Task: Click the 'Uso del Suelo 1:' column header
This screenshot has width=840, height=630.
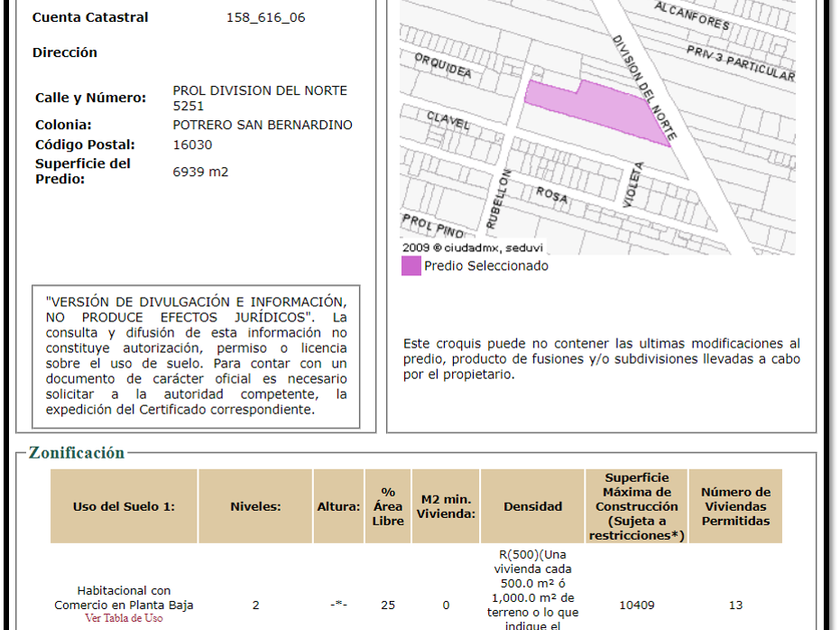Action: pos(124,506)
